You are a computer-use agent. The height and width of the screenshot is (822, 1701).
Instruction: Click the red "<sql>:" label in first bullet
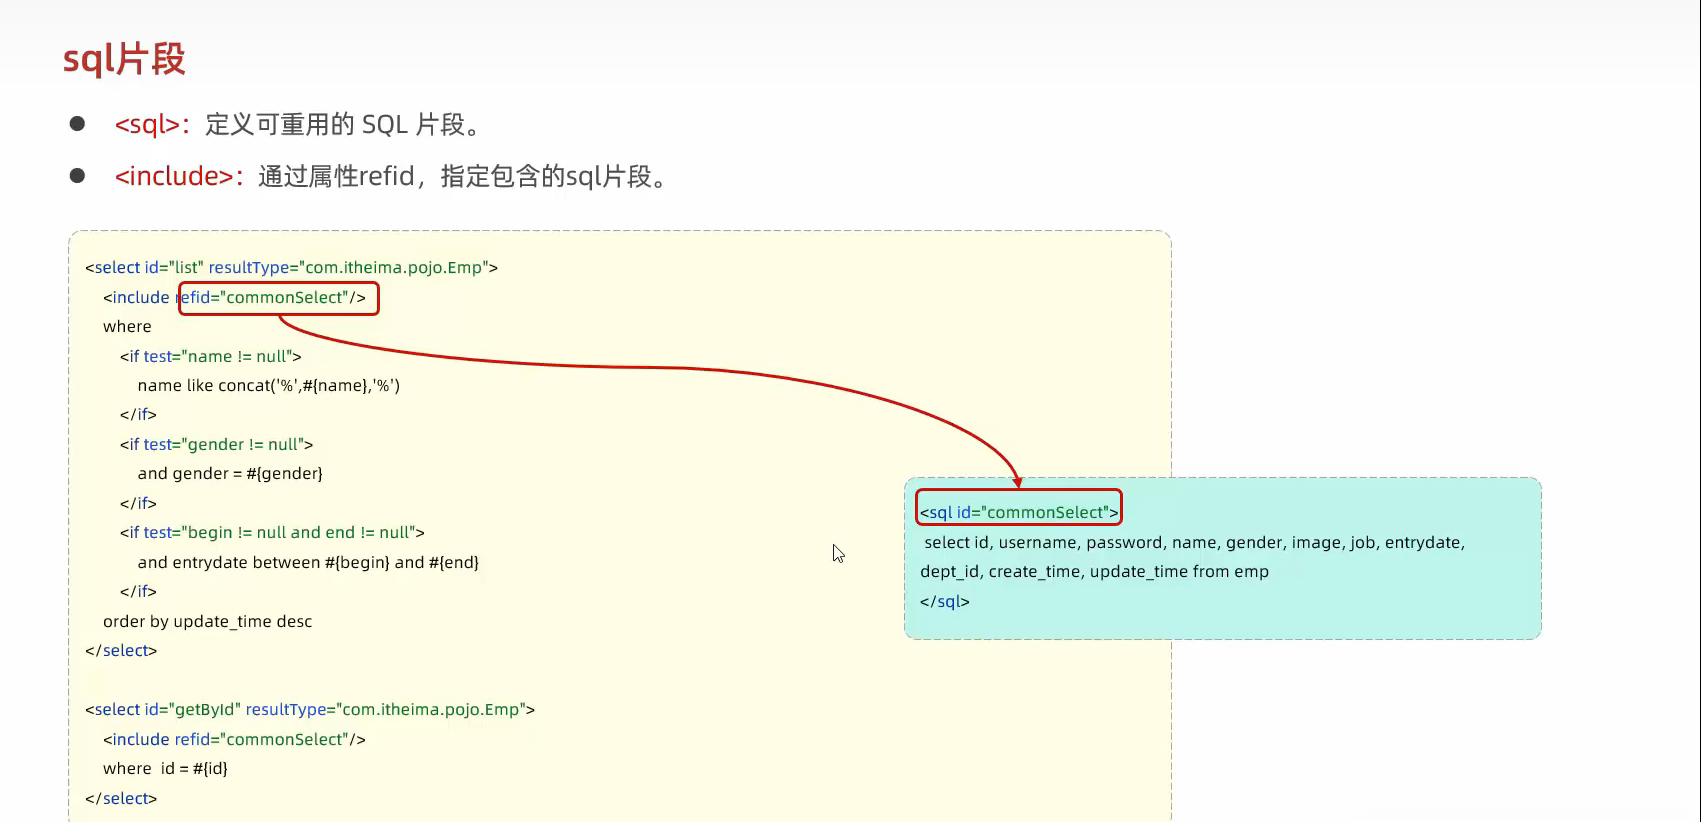[151, 125]
